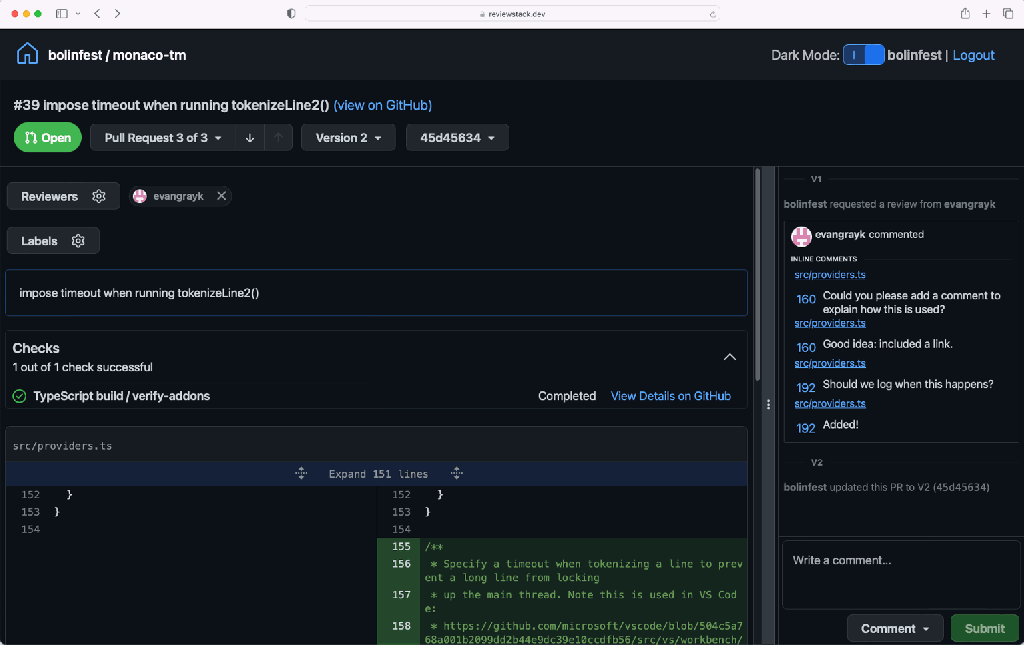Click the view on GitHub link

pos(383,105)
